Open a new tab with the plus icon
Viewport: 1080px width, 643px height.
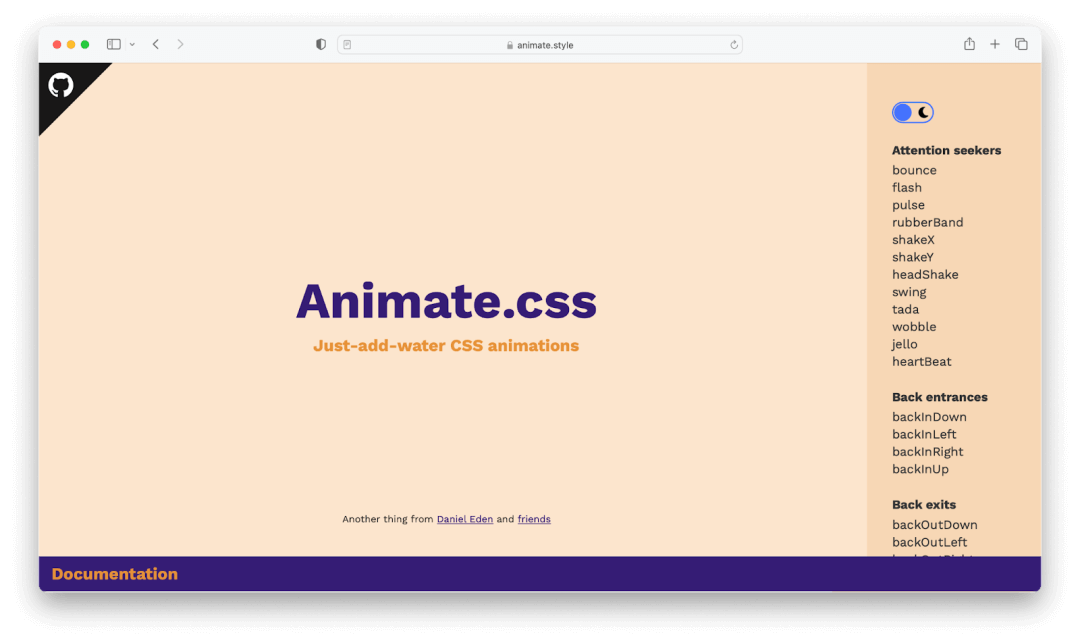994,44
